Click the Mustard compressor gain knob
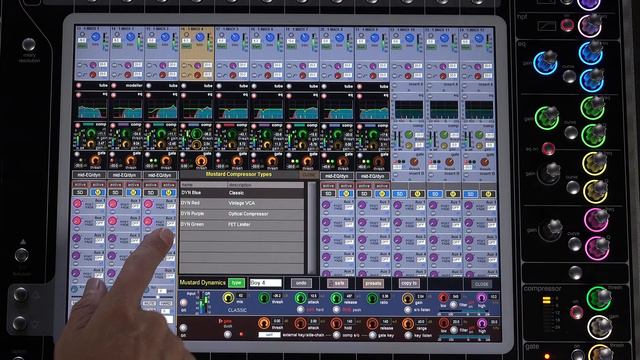The height and width of the screenshot is (360, 640). click(x=407, y=299)
